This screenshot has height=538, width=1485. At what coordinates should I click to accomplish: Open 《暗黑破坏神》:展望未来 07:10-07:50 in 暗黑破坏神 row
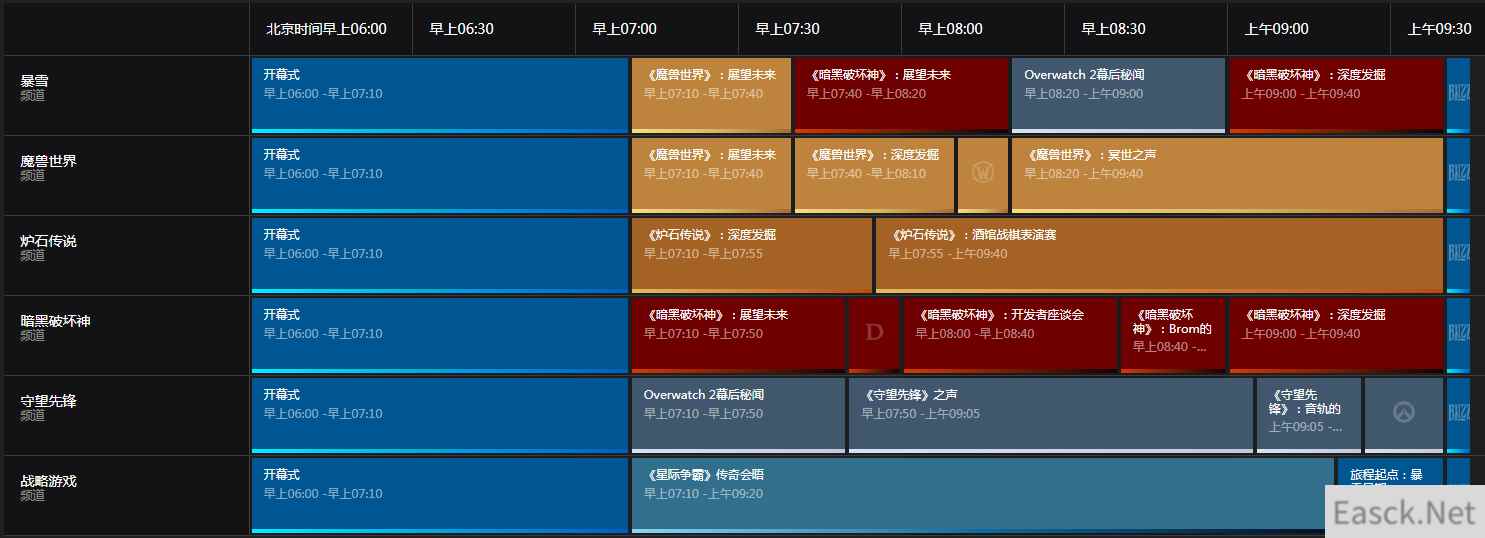(738, 335)
